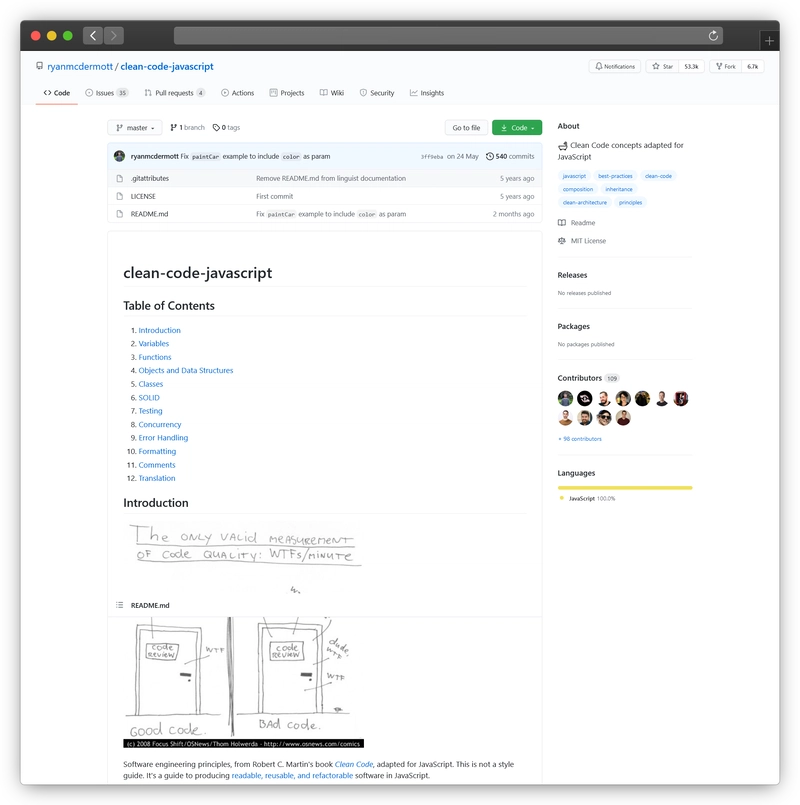The width and height of the screenshot is (800, 805).
Task: Star the clean-code-javascript repository
Action: pyautogui.click(x=662, y=66)
